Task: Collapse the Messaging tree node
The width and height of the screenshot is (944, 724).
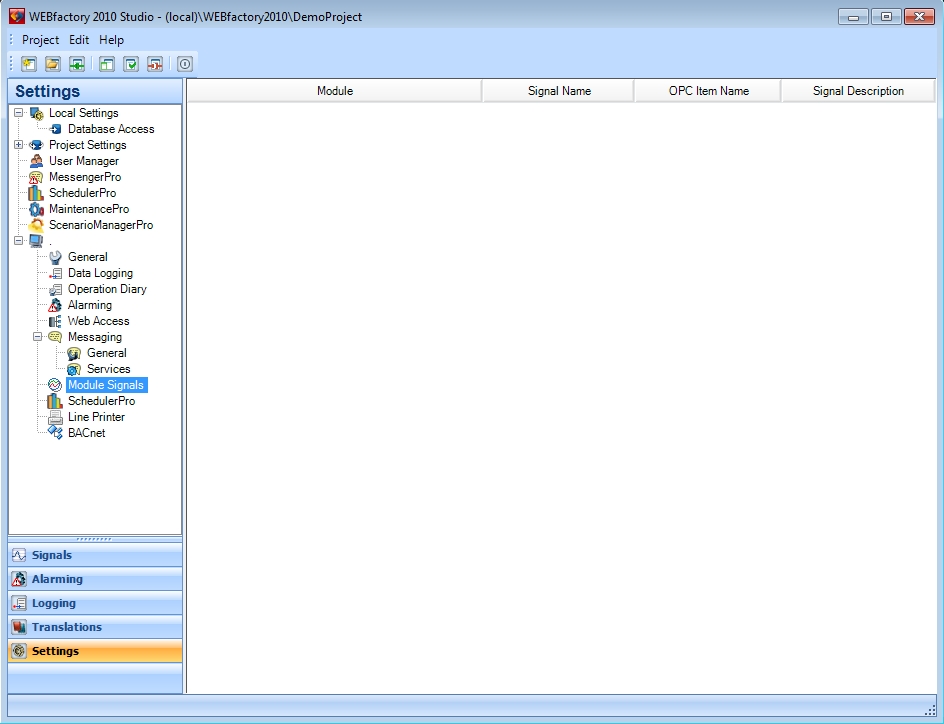Action: 38,337
